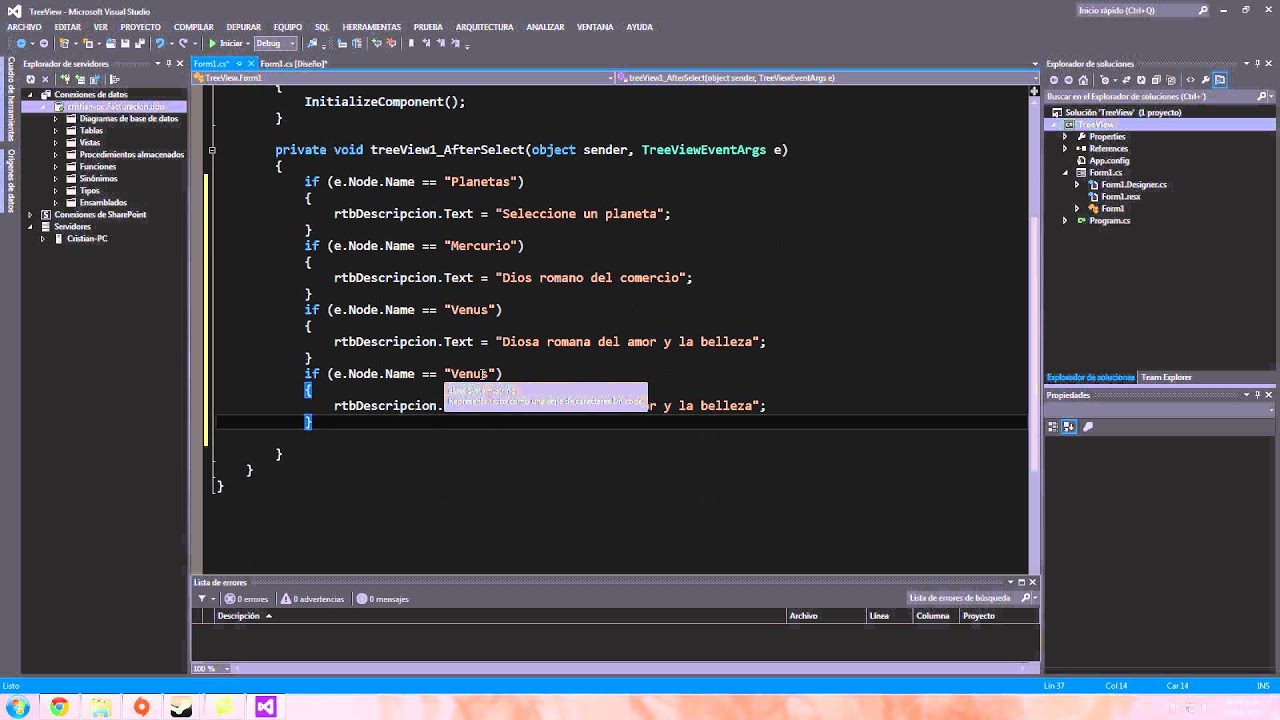Image resolution: width=1280 pixels, height=720 pixels.
Task: Expand the References node
Action: click(x=1066, y=149)
